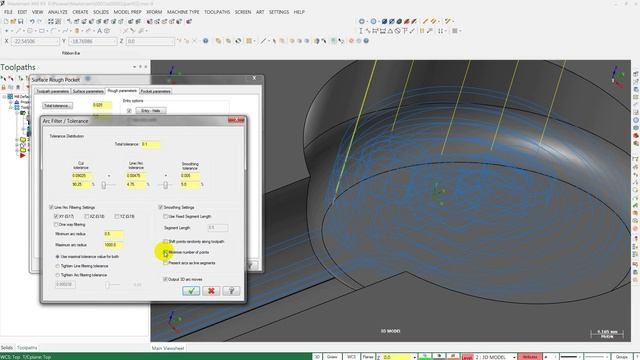Enable the XZ (G18) plane checkbox
Viewport: 640px width, 360px height.
pyautogui.click(x=87, y=216)
